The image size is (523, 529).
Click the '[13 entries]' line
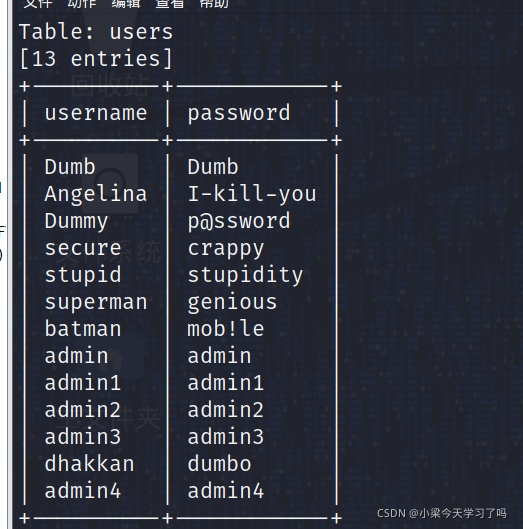pos(96,59)
